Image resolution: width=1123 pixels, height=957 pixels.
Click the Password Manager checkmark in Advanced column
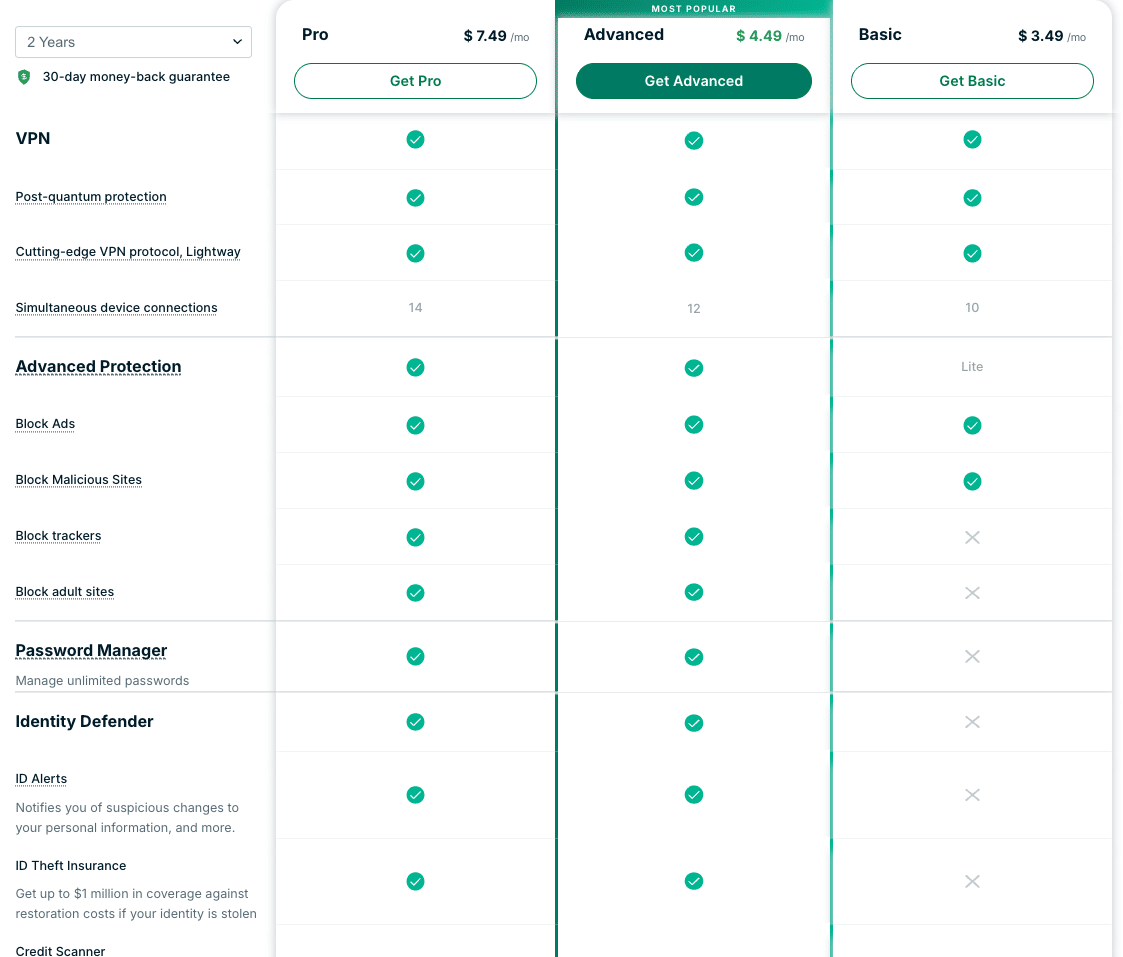(x=694, y=657)
